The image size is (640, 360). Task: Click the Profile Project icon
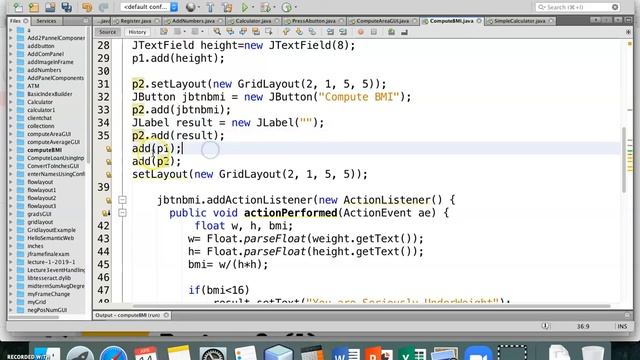(x=287, y=7)
